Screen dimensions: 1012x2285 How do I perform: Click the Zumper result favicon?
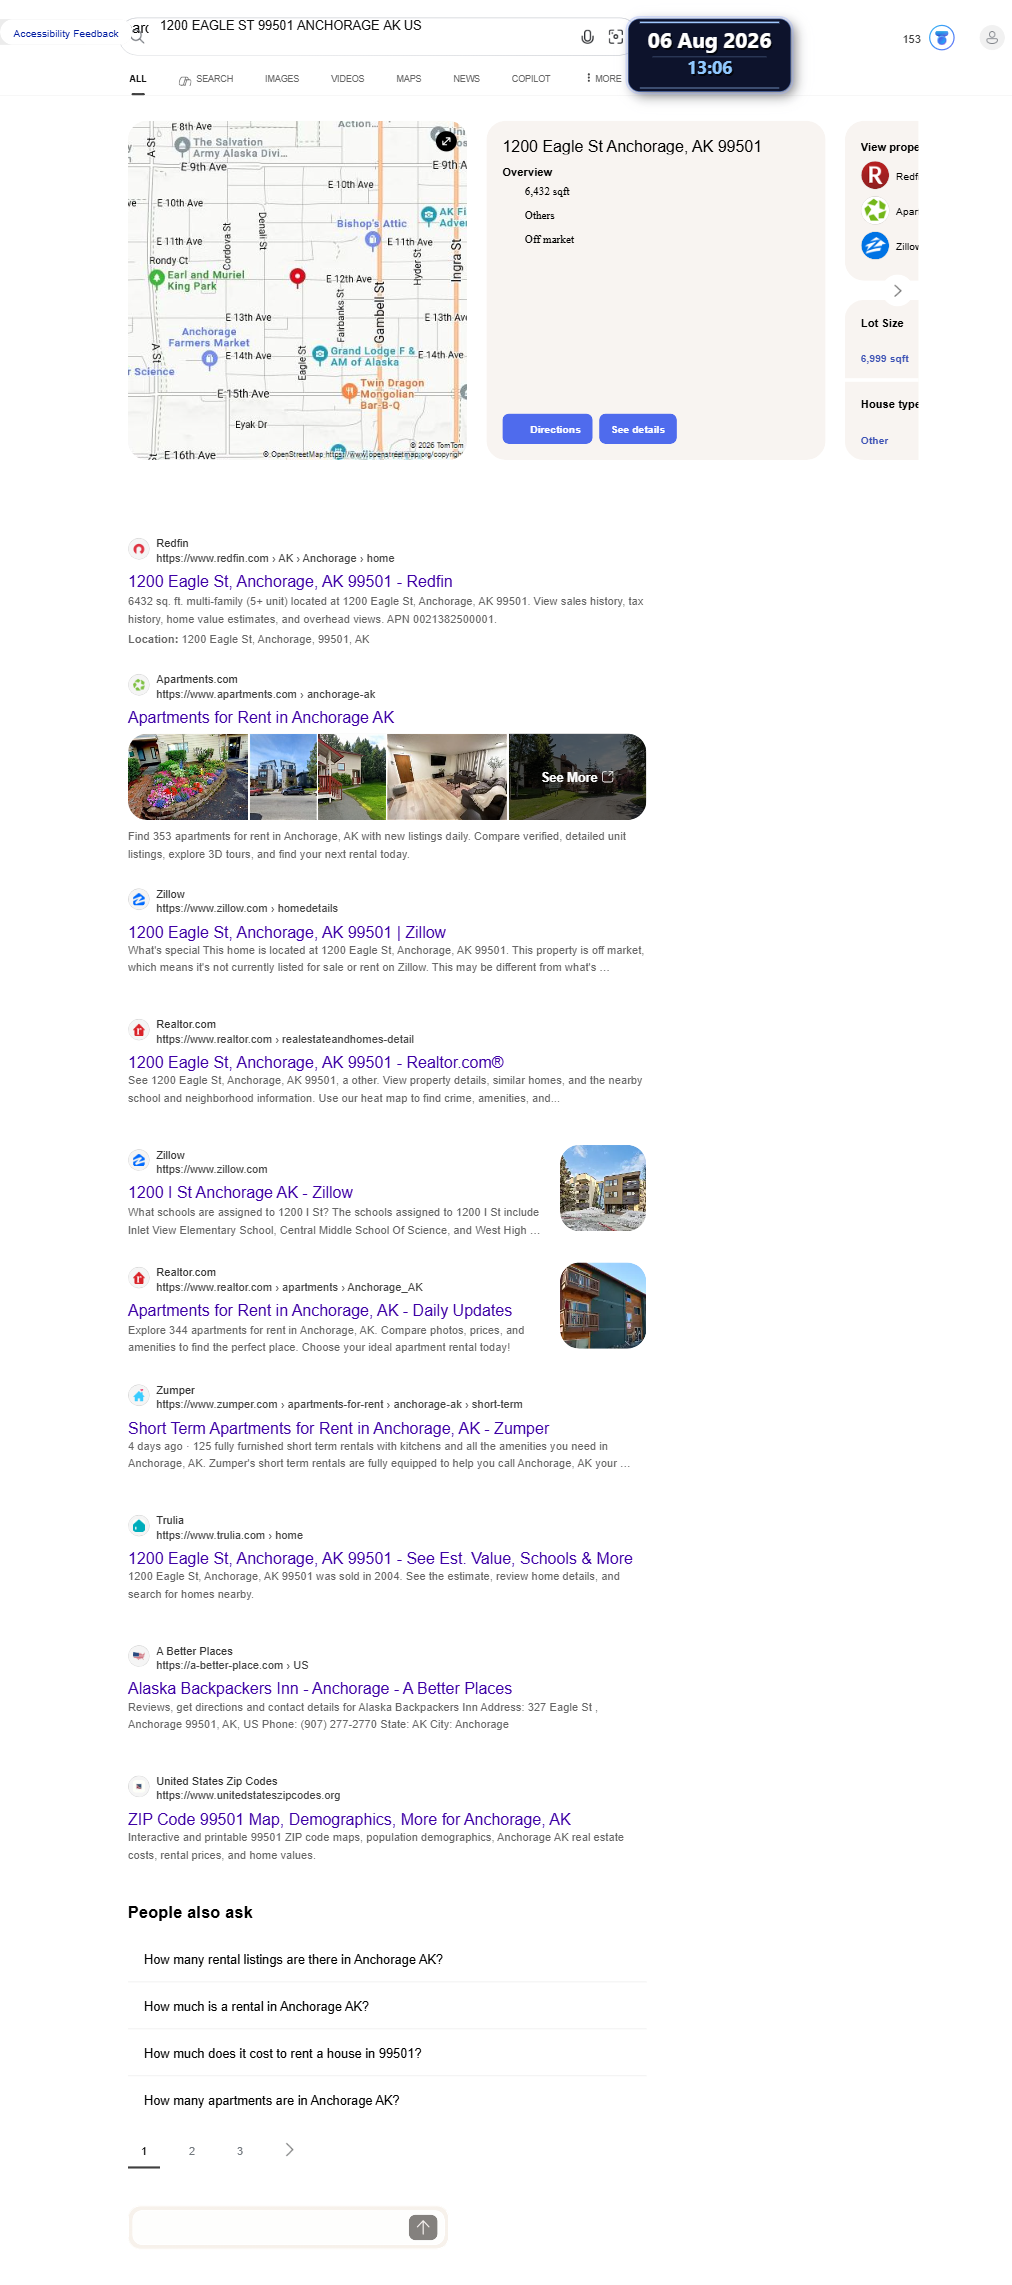pyautogui.click(x=139, y=1396)
